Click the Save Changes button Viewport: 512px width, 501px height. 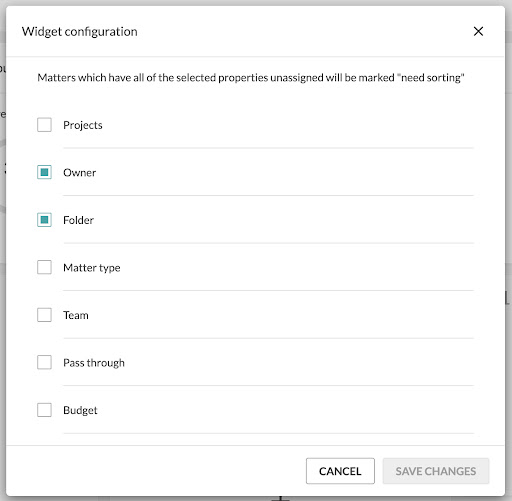[x=436, y=471]
